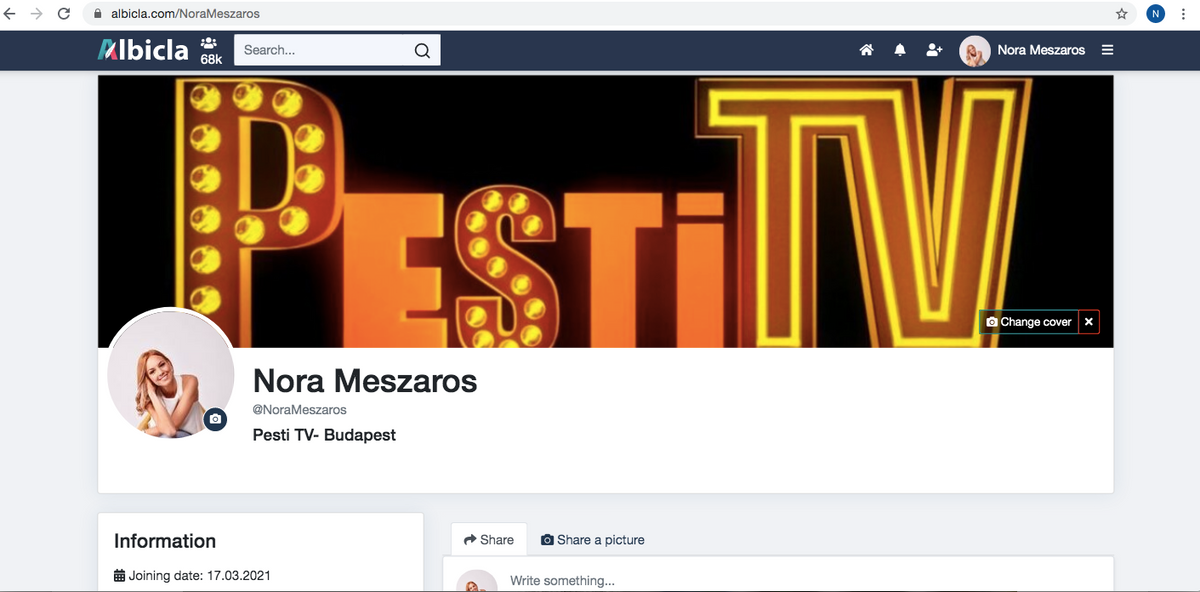
Task: Open Chrome profile N avatar
Action: click(1156, 14)
